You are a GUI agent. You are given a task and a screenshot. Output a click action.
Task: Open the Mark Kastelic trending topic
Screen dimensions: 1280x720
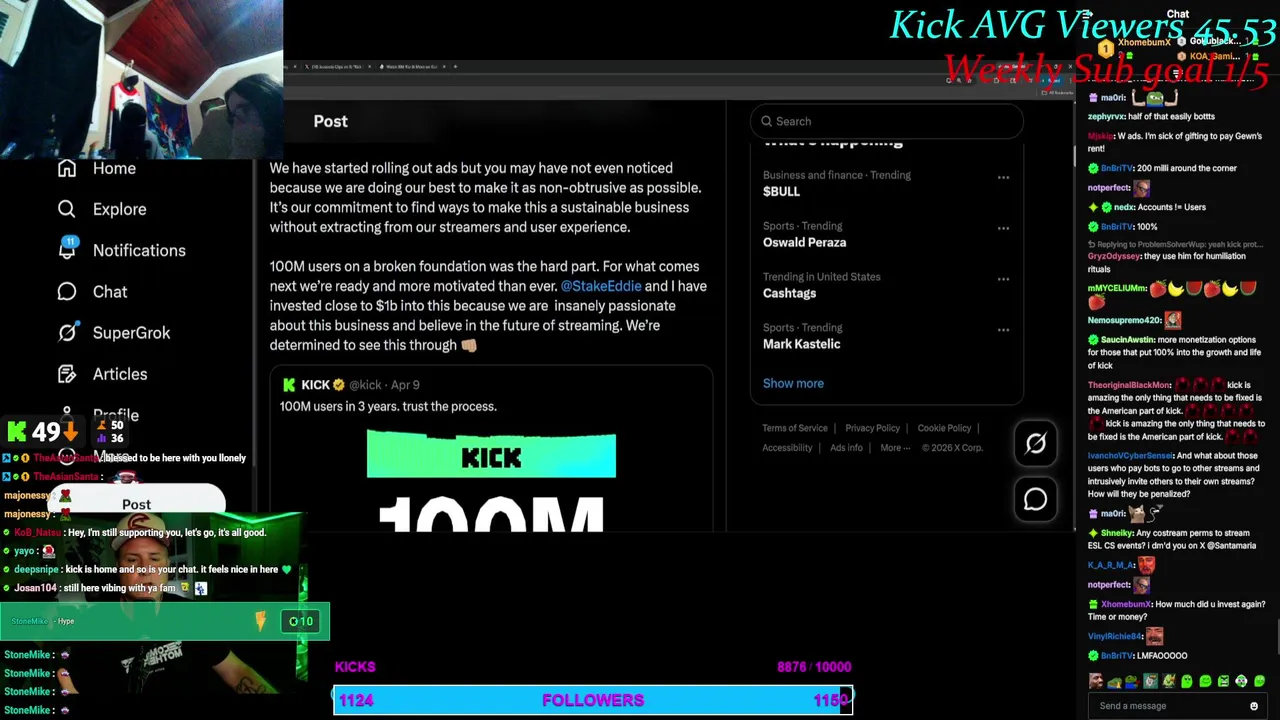click(x=801, y=344)
